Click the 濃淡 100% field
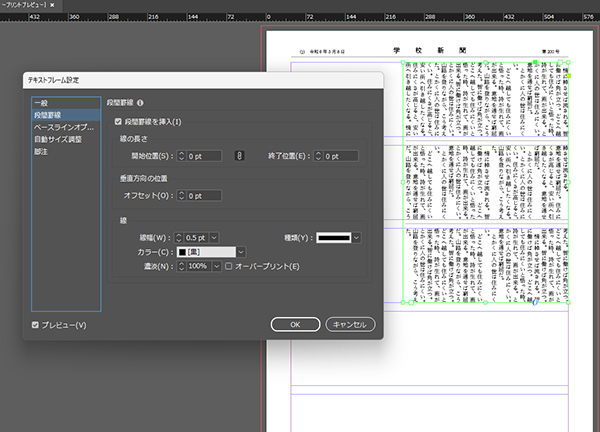The width and height of the screenshot is (600, 432). pos(199,266)
